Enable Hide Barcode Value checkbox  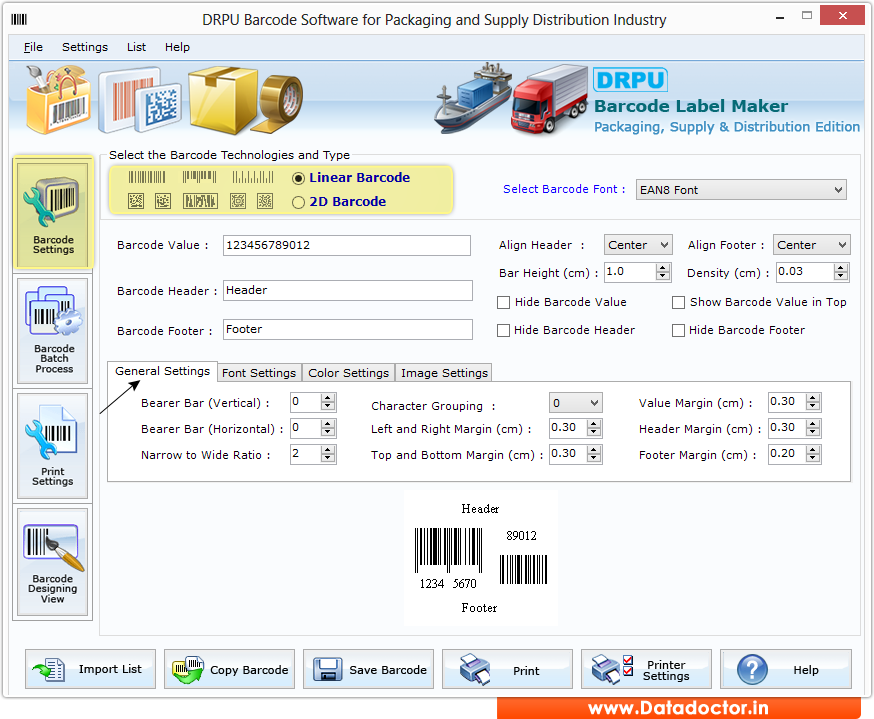click(503, 303)
